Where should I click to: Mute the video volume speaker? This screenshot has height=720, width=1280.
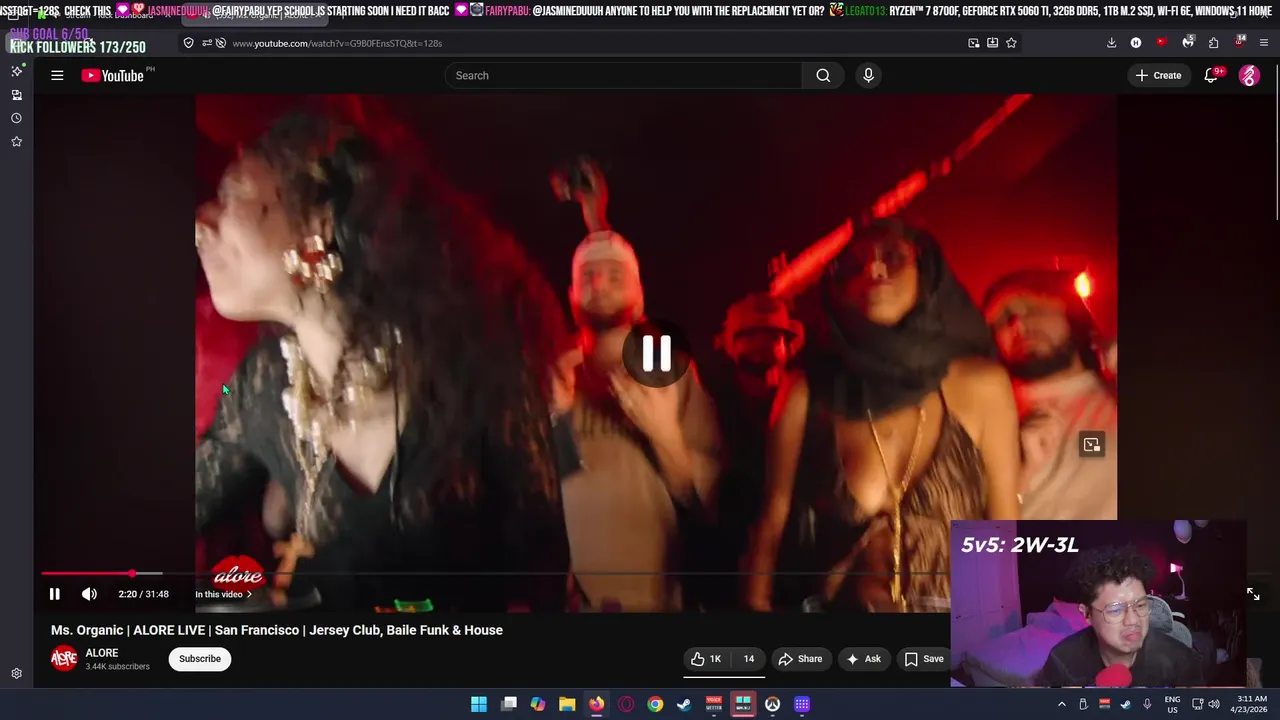89,594
